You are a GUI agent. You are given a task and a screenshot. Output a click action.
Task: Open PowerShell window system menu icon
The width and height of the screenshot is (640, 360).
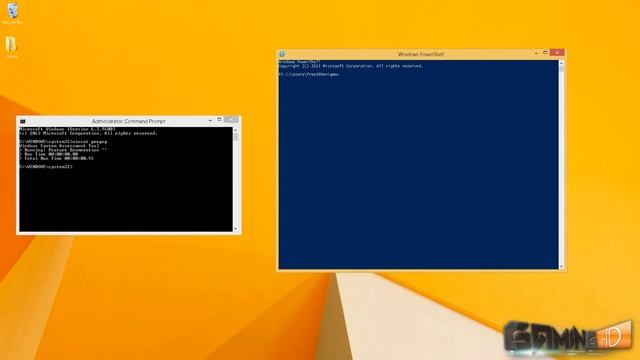pyautogui.click(x=282, y=54)
